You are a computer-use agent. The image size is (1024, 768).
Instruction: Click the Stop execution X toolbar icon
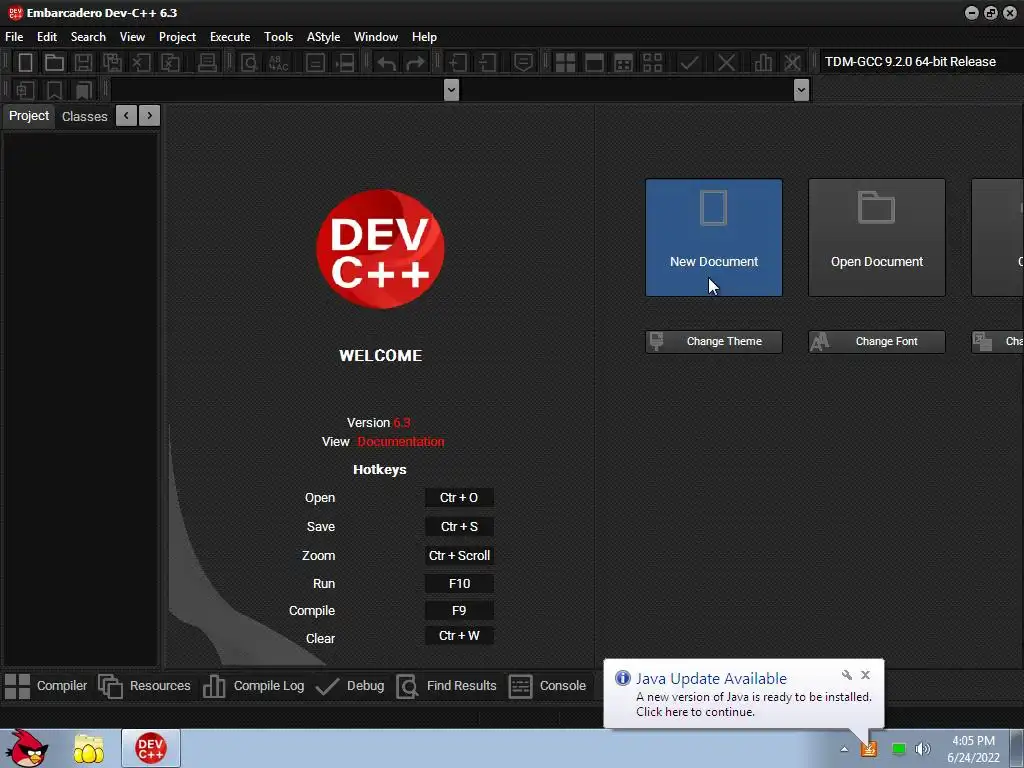click(726, 63)
